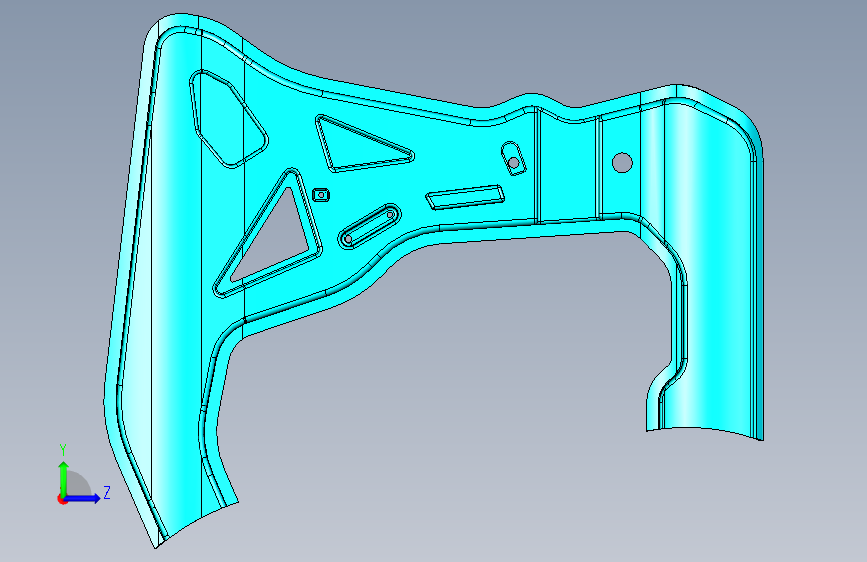This screenshot has height=562, width=867.
Task: Select the elongated slot with two small holes
Action: tap(369, 226)
